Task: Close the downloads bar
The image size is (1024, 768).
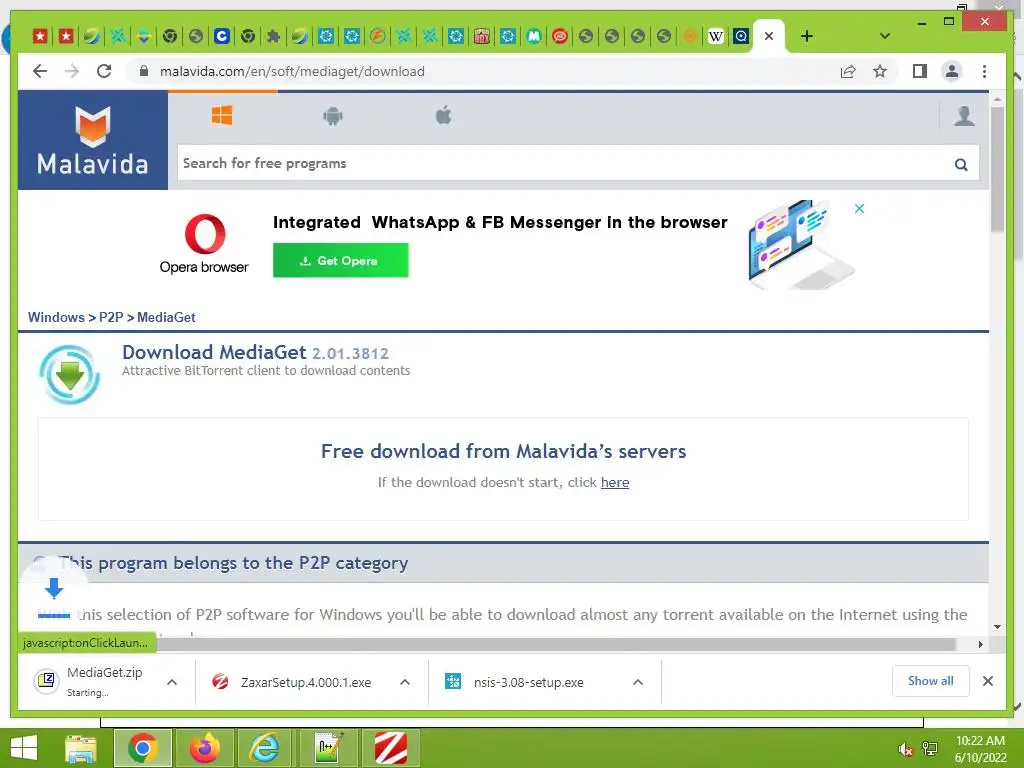Action: [987, 681]
